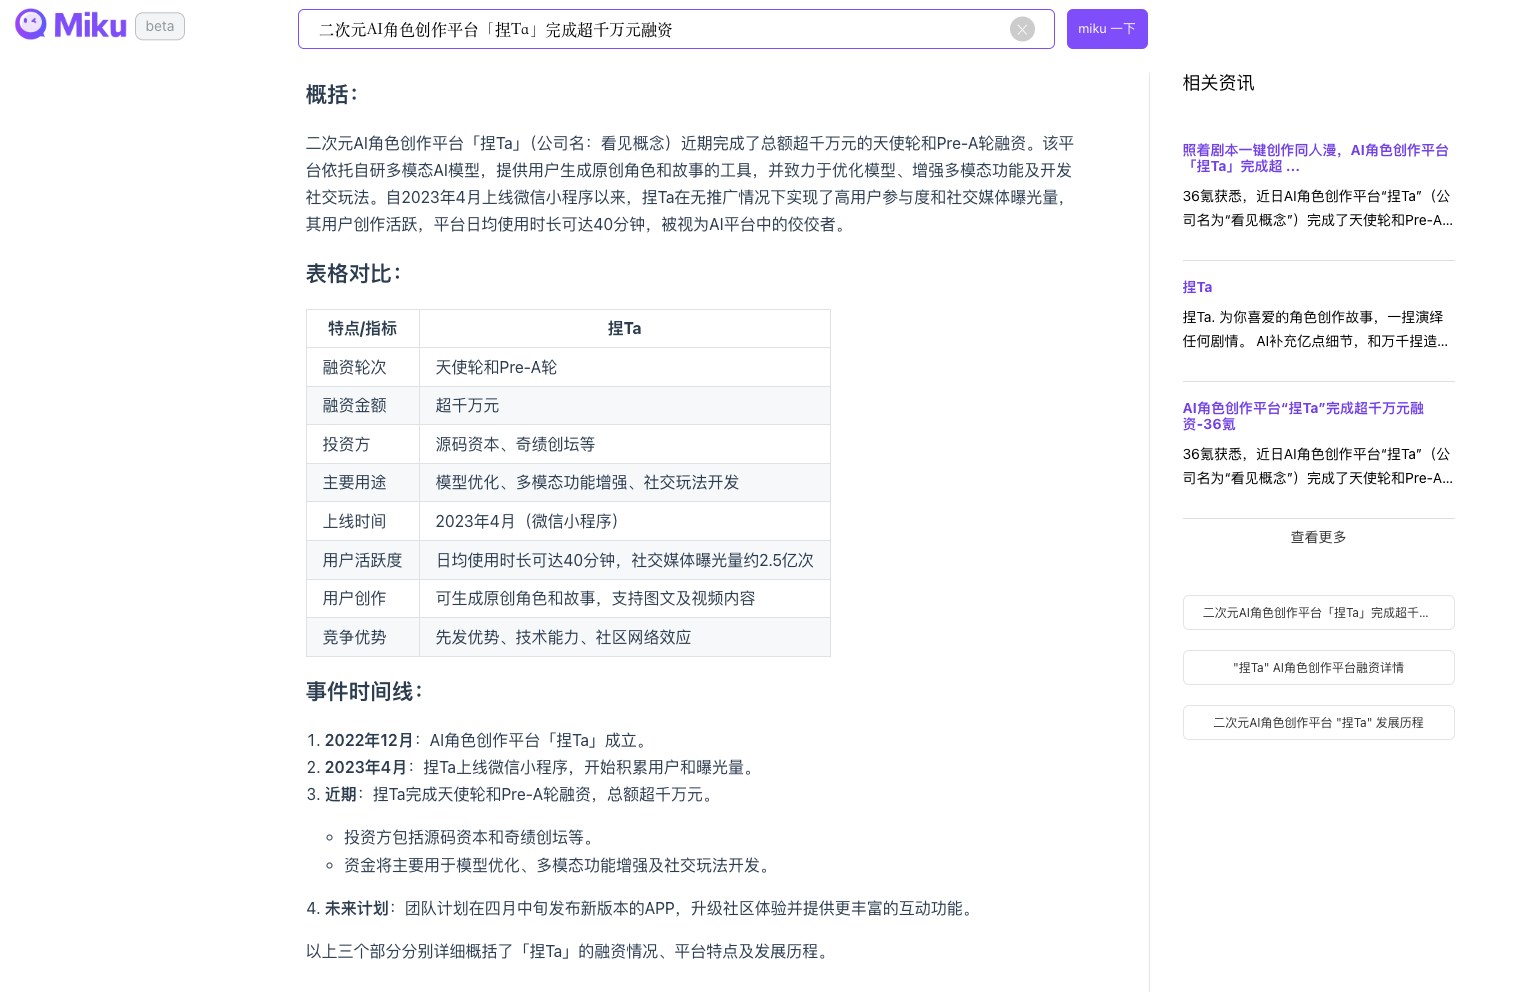Click the '超千万元' table cell

tap(625, 405)
